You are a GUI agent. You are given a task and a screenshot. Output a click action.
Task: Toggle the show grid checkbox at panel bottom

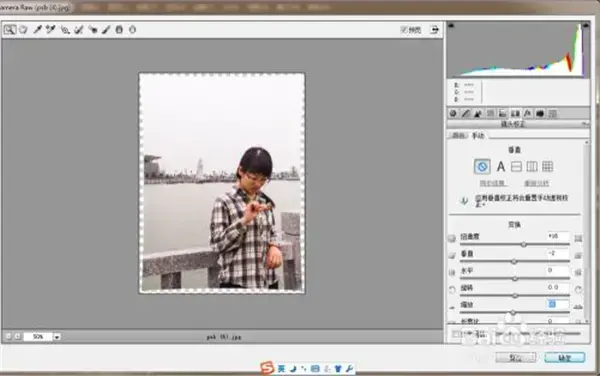tap(456, 334)
